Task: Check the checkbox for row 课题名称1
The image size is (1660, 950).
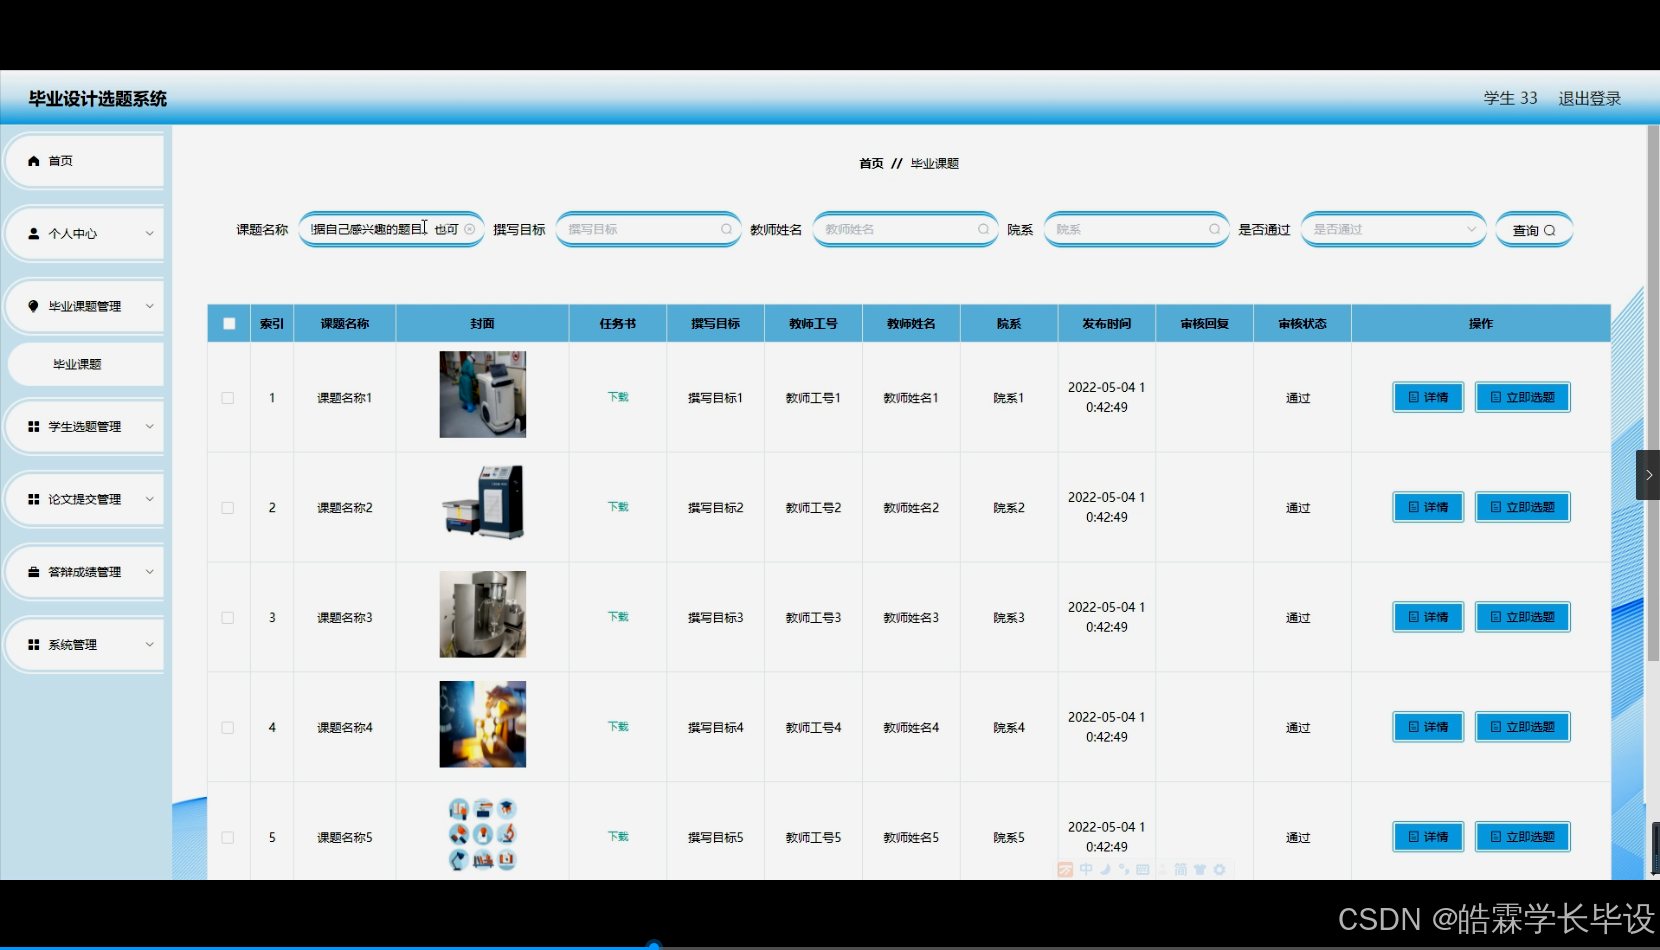Action: 228,398
